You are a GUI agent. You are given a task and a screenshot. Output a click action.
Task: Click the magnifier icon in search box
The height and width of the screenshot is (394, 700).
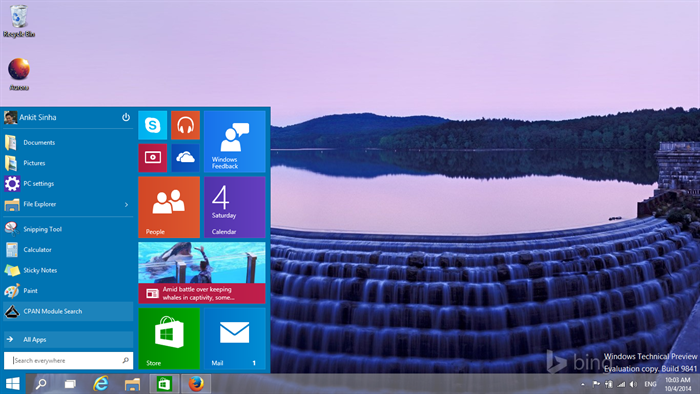pyautogui.click(x=125, y=360)
